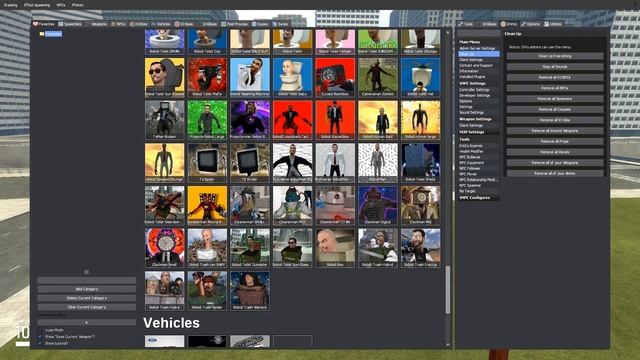Image resolution: width=640 pixels, height=360 pixels.
Task: Spawn the Clockman Digital NPC
Action: pos(378,205)
